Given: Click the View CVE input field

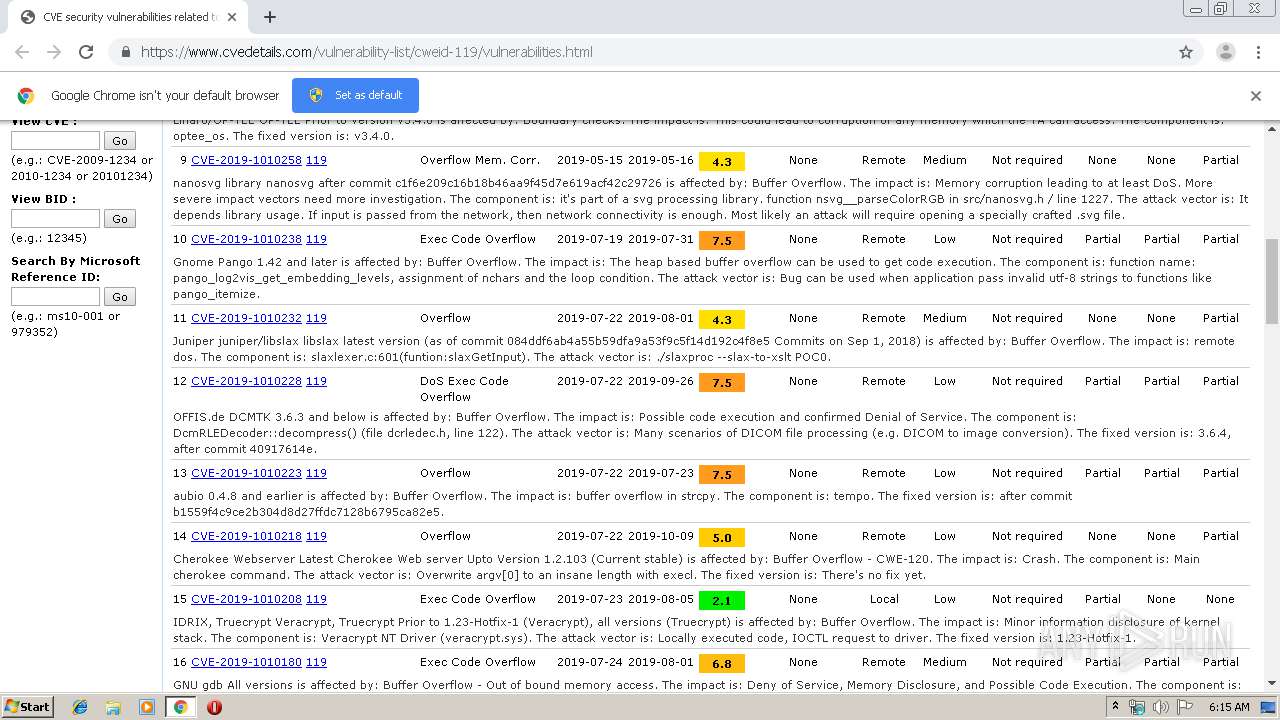Looking at the screenshot, I should coord(55,141).
